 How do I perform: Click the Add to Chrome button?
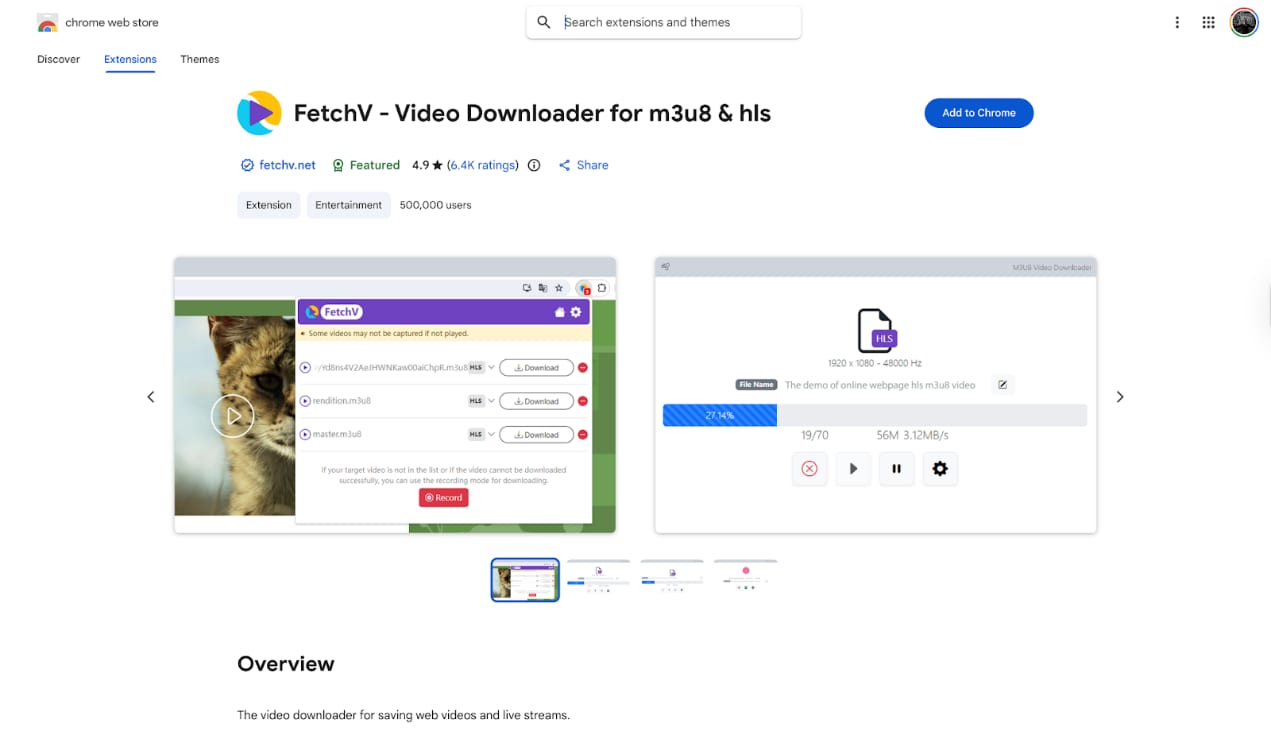tap(978, 113)
